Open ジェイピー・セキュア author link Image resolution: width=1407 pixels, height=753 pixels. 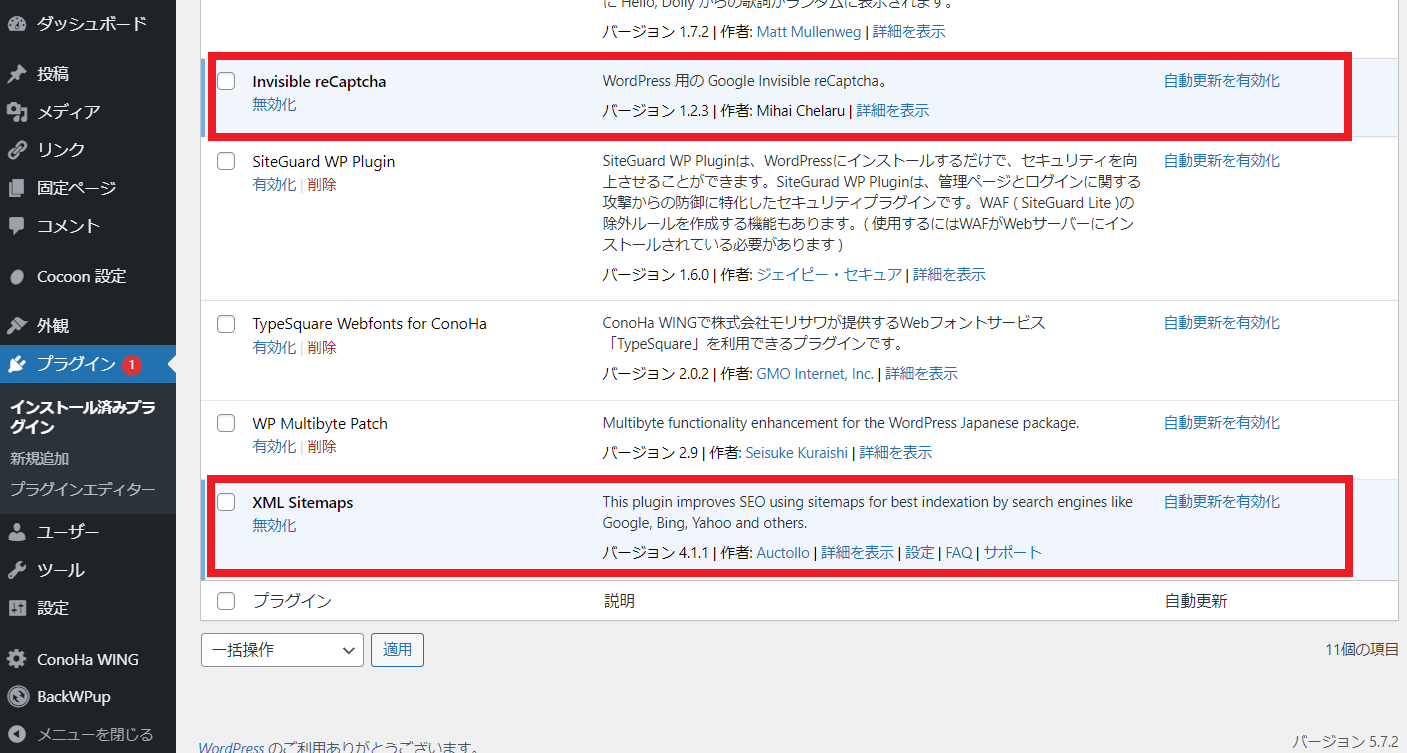click(x=829, y=275)
